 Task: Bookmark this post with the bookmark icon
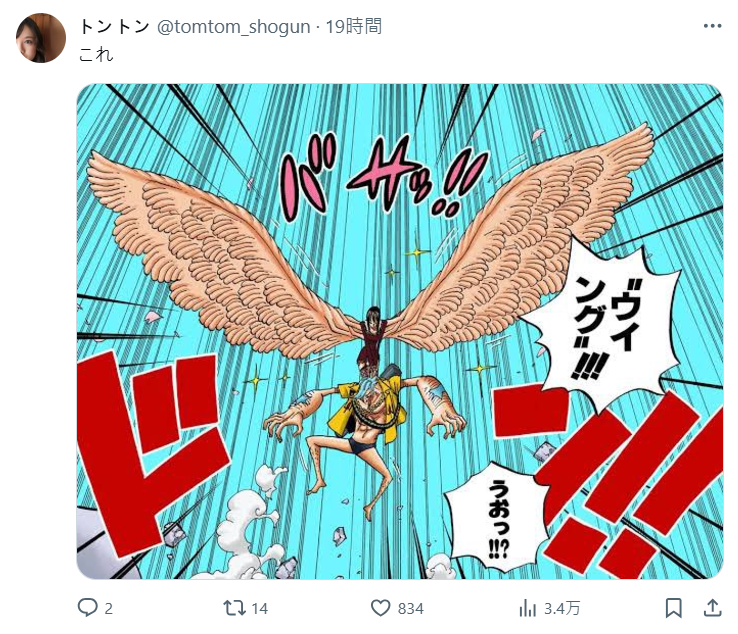[674, 608]
